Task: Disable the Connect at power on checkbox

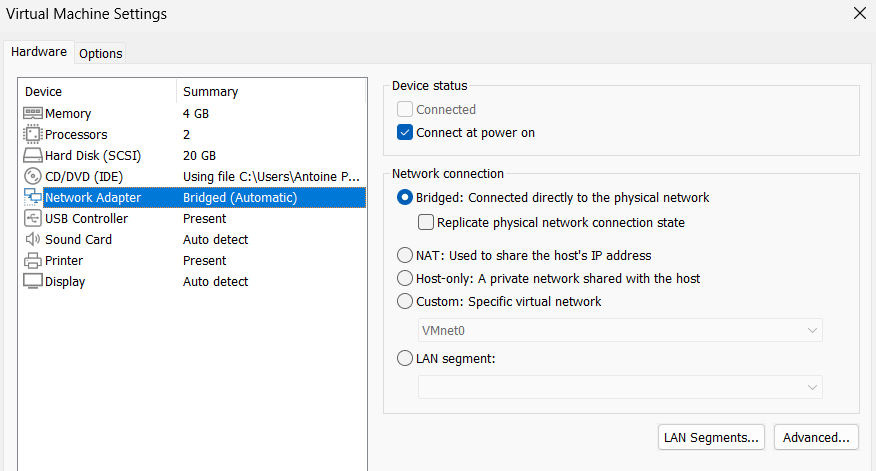Action: click(x=405, y=133)
